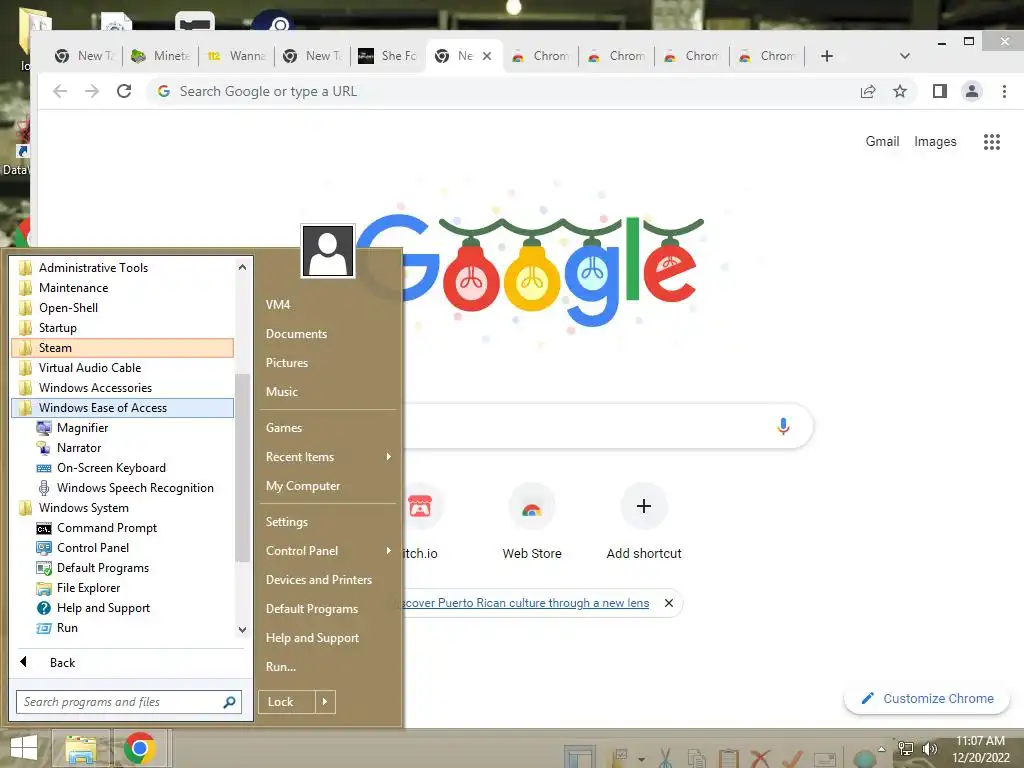The width and height of the screenshot is (1024, 768).
Task: Switch to the She Fo tab
Action: click(x=389, y=56)
